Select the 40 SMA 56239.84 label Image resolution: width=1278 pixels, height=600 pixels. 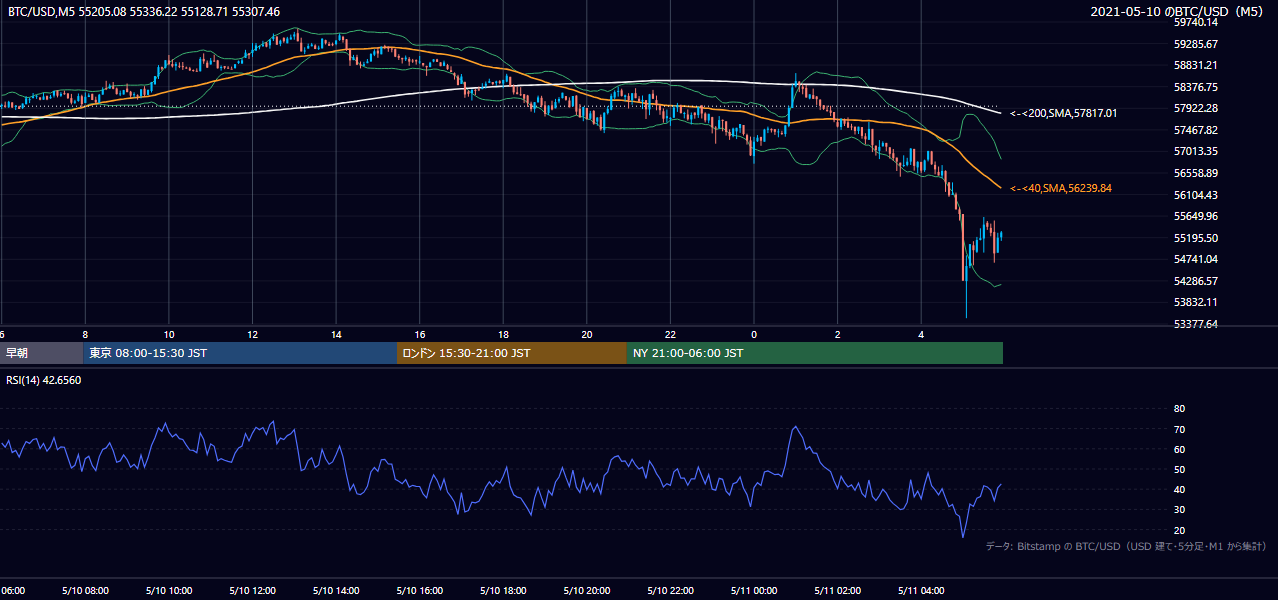1061,188
